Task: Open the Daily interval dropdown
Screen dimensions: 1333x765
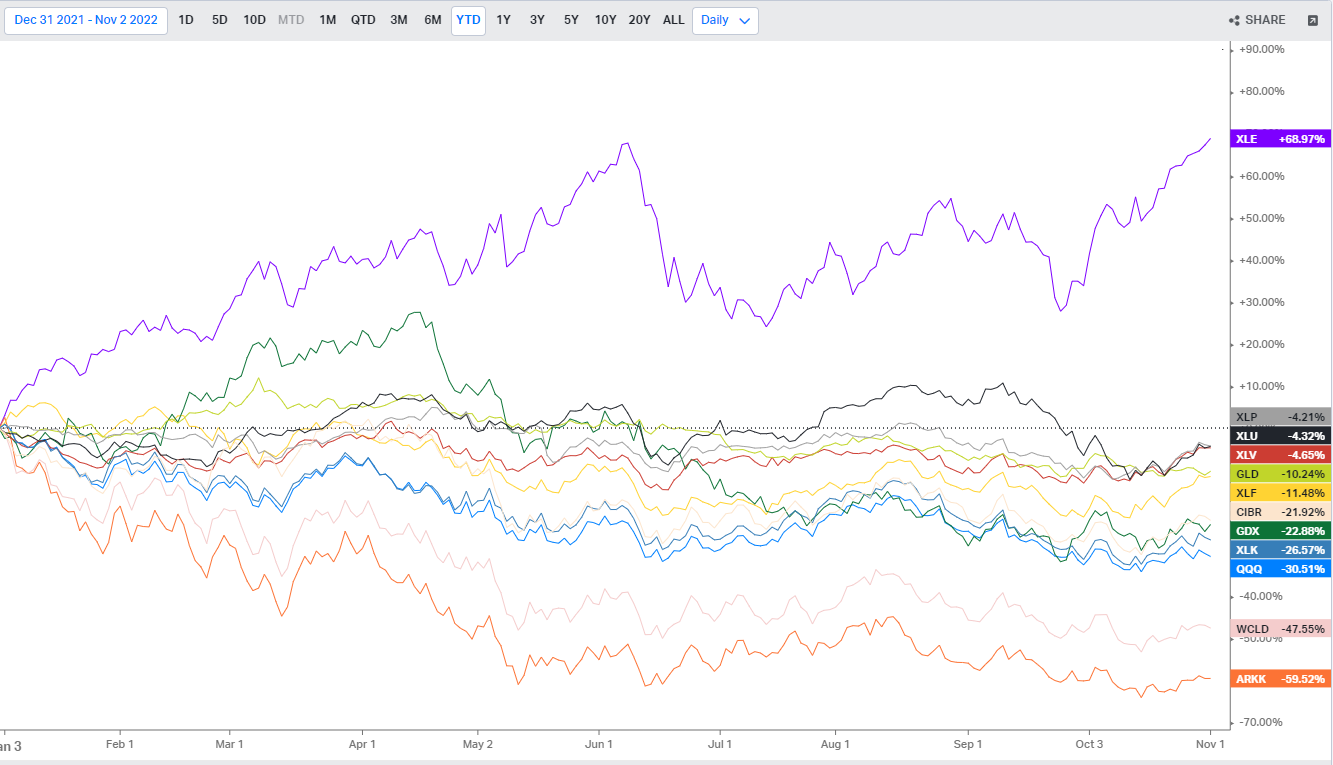Action: (x=725, y=20)
